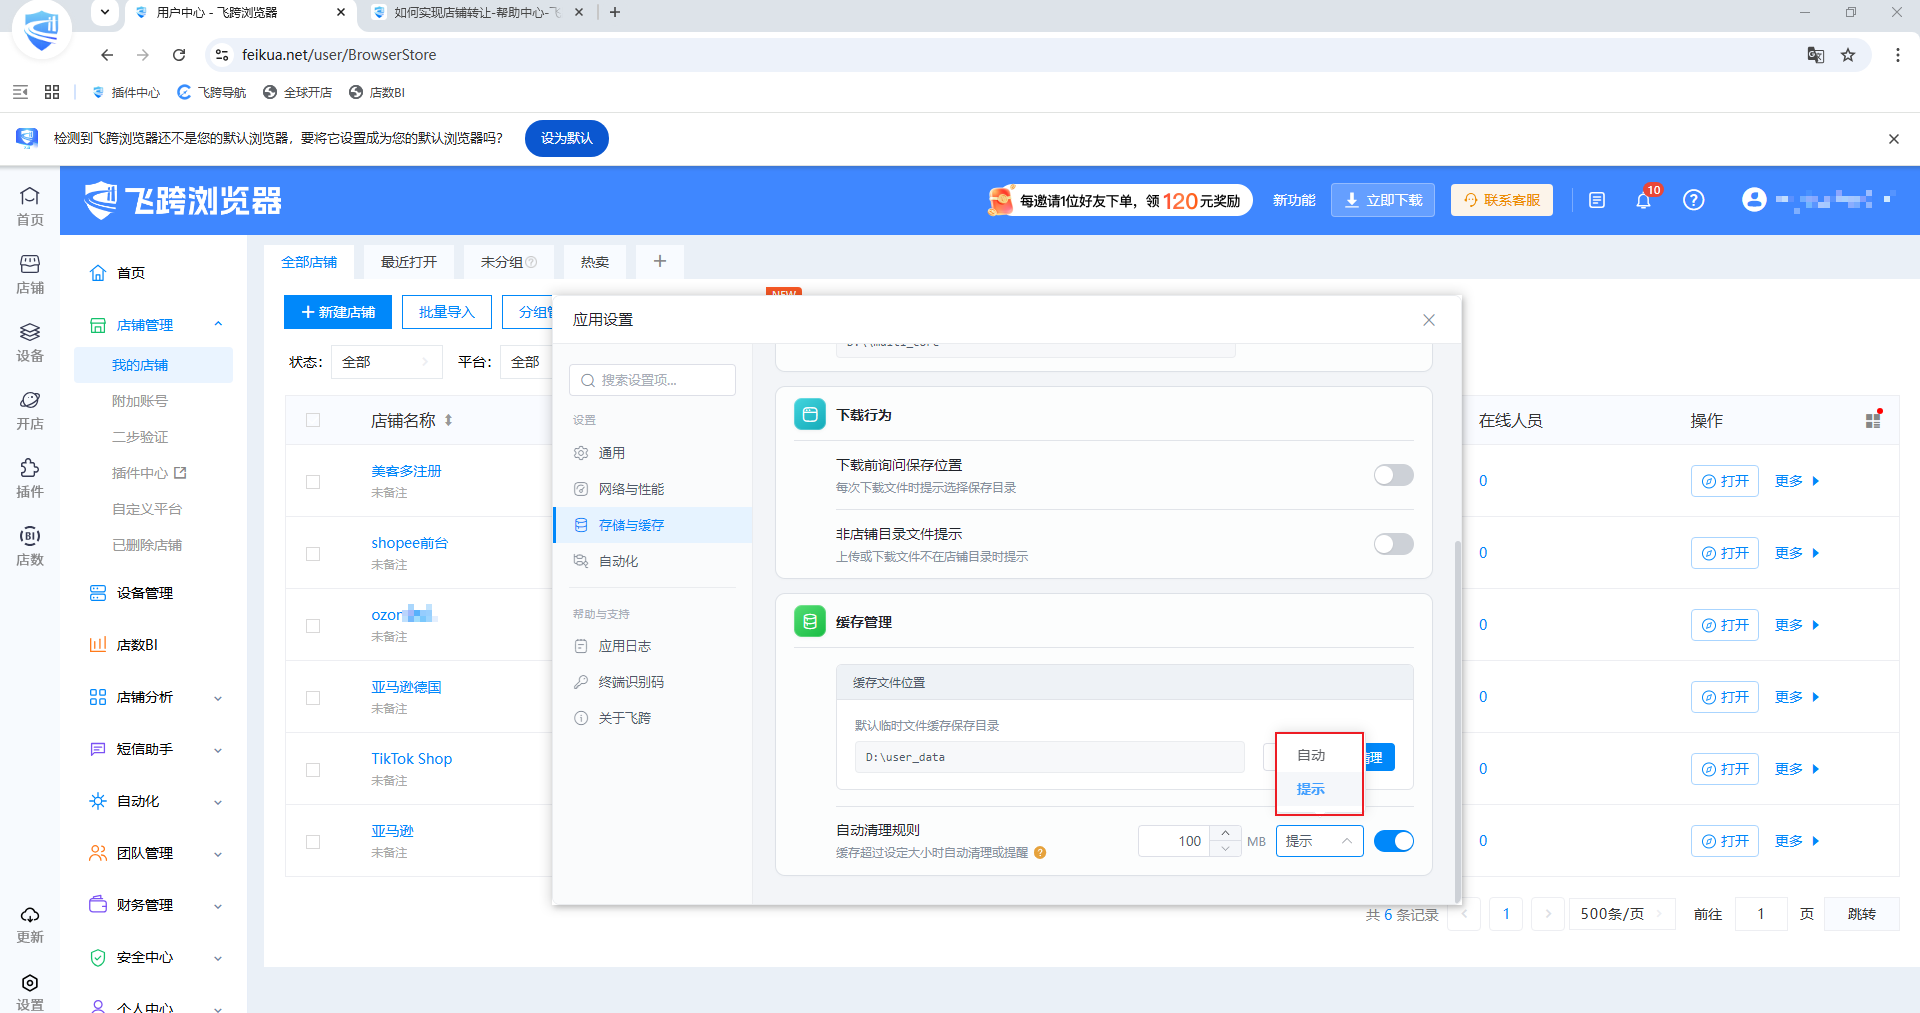Check the box for TikTok Shop row
Viewport: 1920px width, 1013px height.
[313, 770]
